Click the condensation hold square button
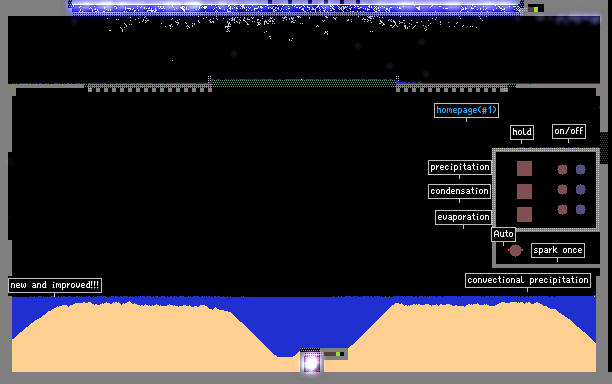This screenshot has width=612, height=384. tap(524, 192)
